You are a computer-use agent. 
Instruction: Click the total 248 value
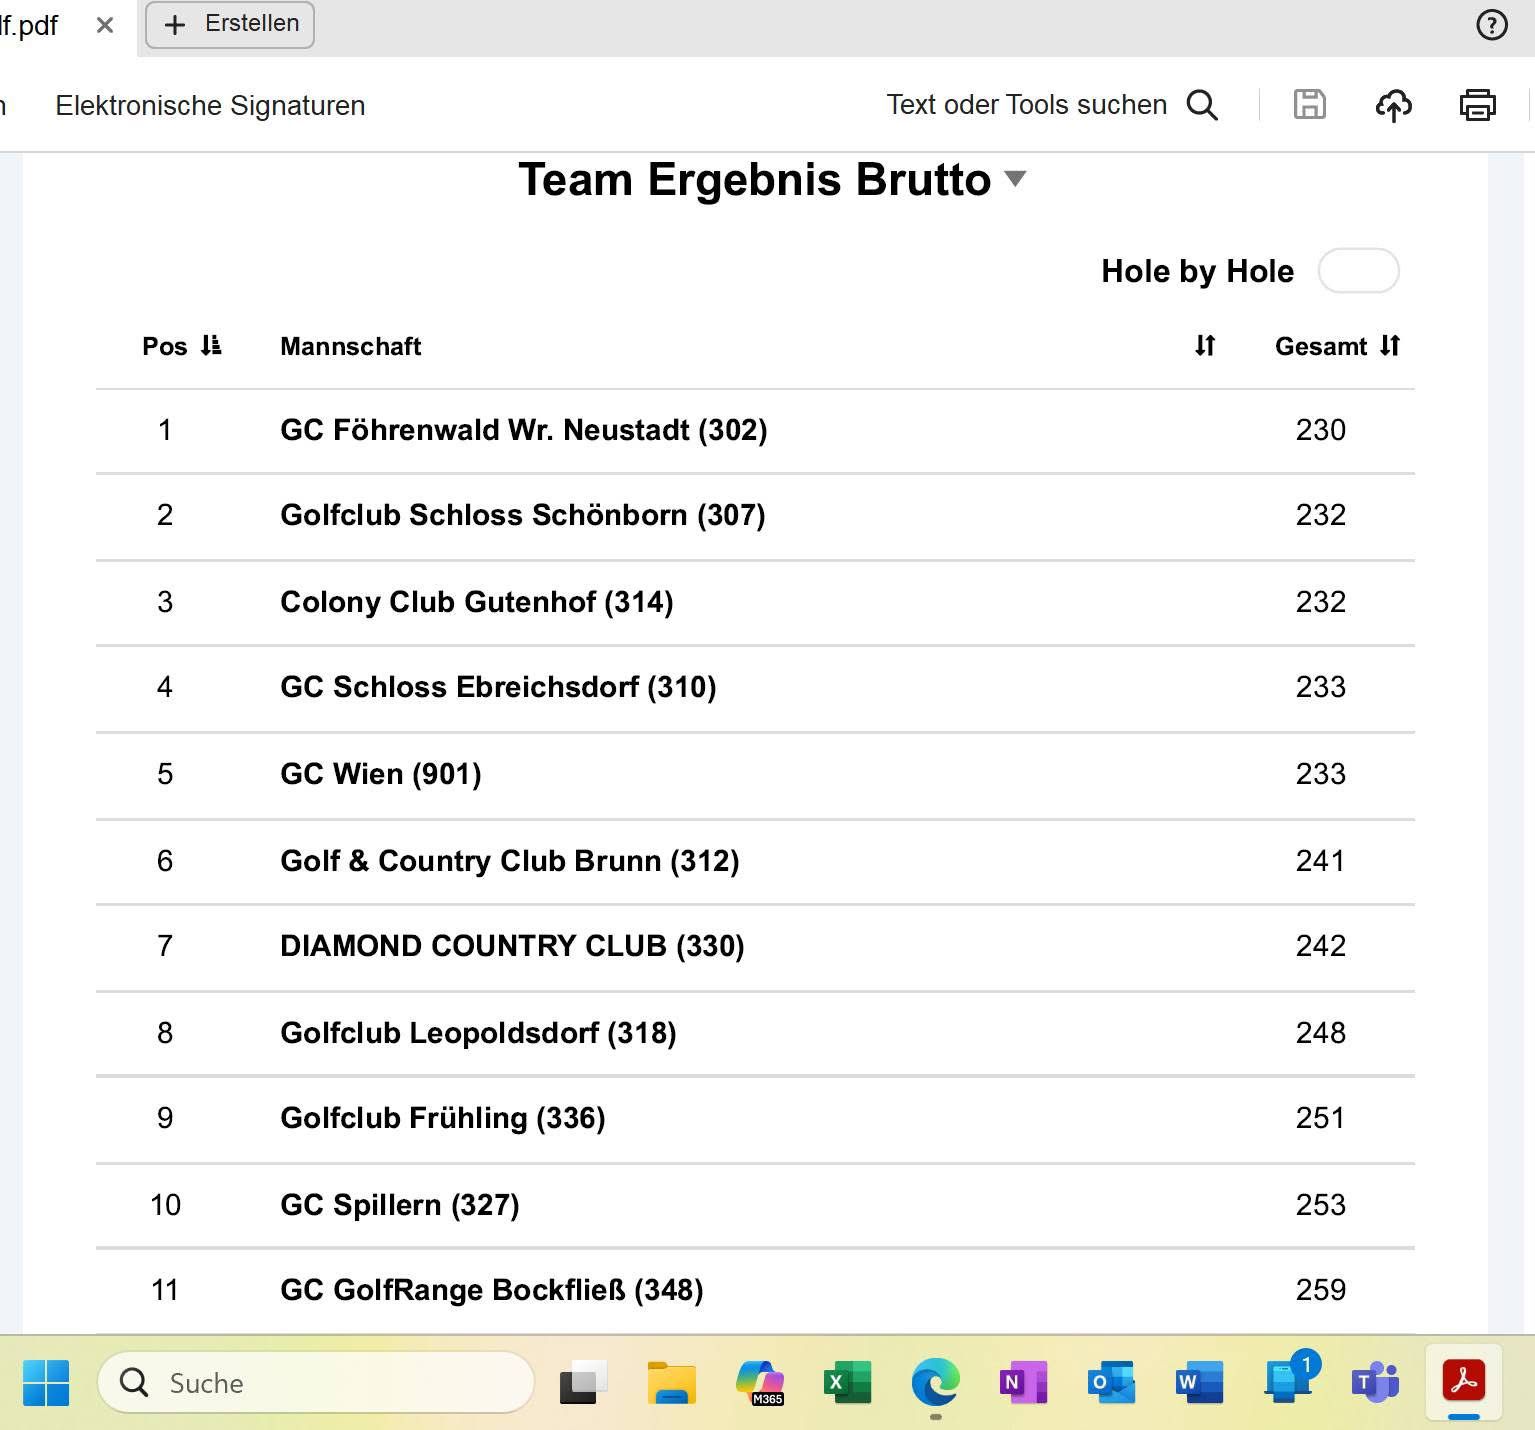[x=1320, y=1033]
